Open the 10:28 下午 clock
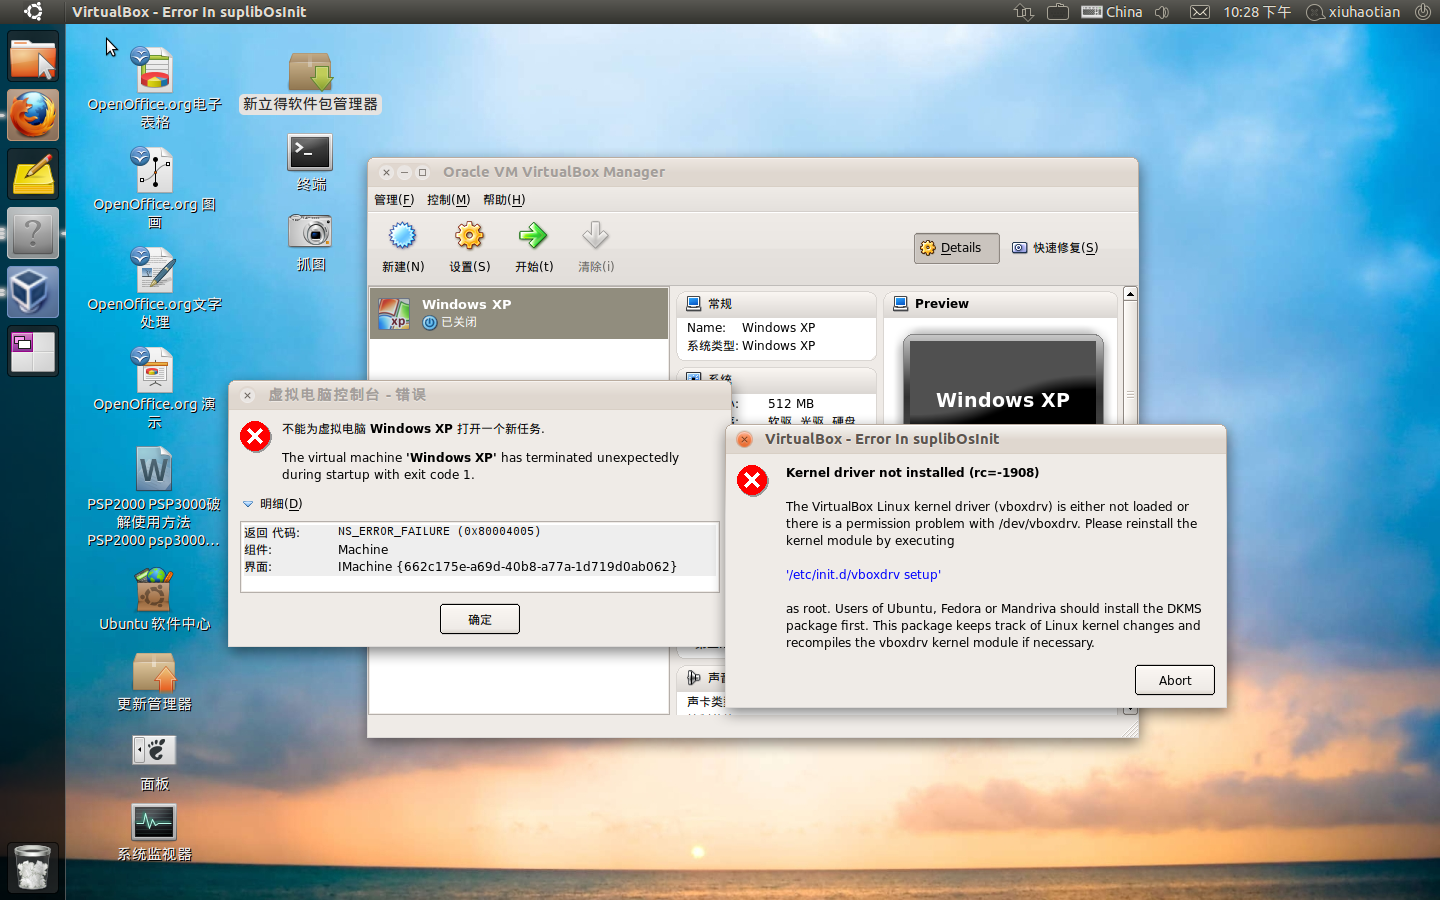The height and width of the screenshot is (900, 1440). 1257,12
